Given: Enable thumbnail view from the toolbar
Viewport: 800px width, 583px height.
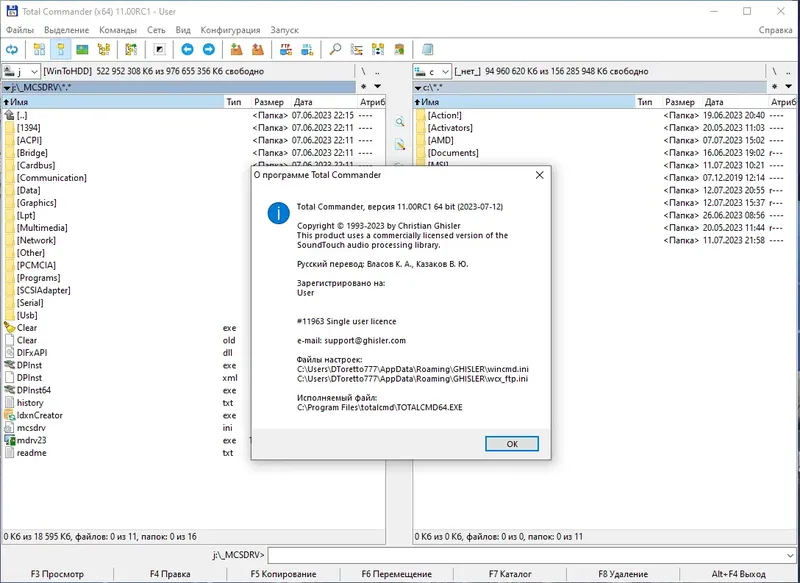Looking at the screenshot, I should click(x=82, y=49).
